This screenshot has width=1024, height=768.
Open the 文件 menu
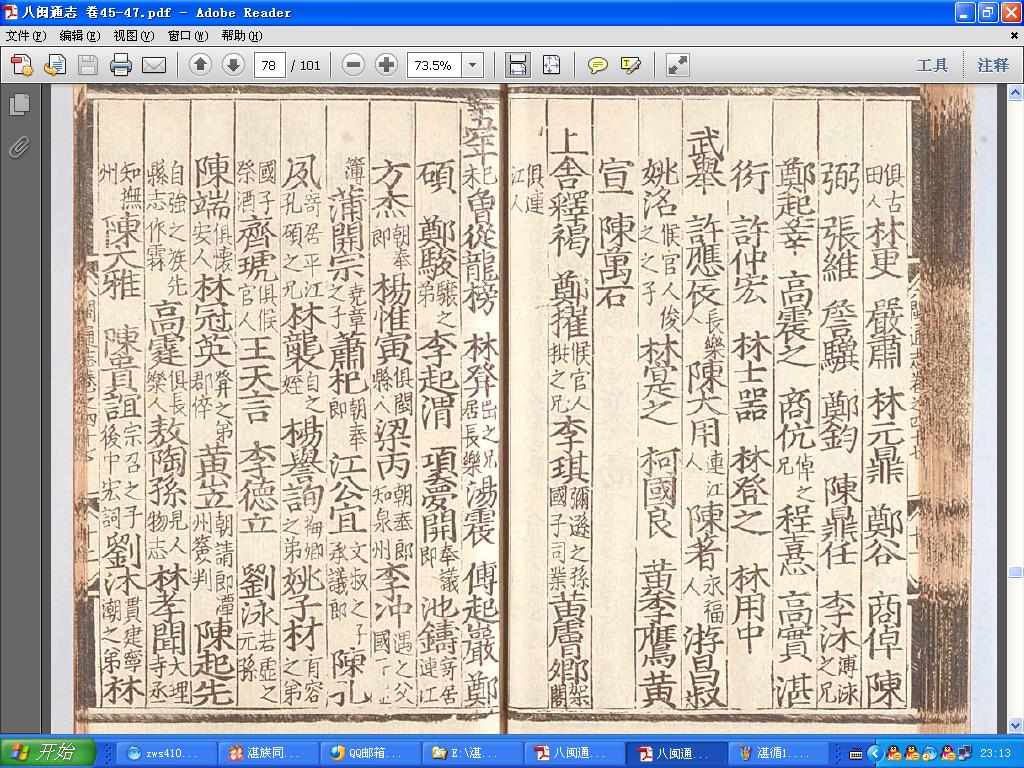point(26,35)
